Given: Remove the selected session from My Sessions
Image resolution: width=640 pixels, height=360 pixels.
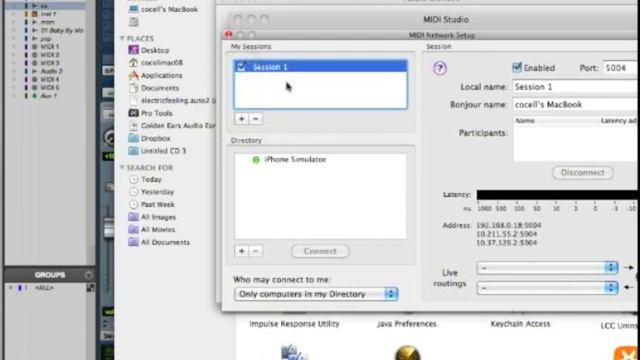Looking at the screenshot, I should tap(256, 119).
